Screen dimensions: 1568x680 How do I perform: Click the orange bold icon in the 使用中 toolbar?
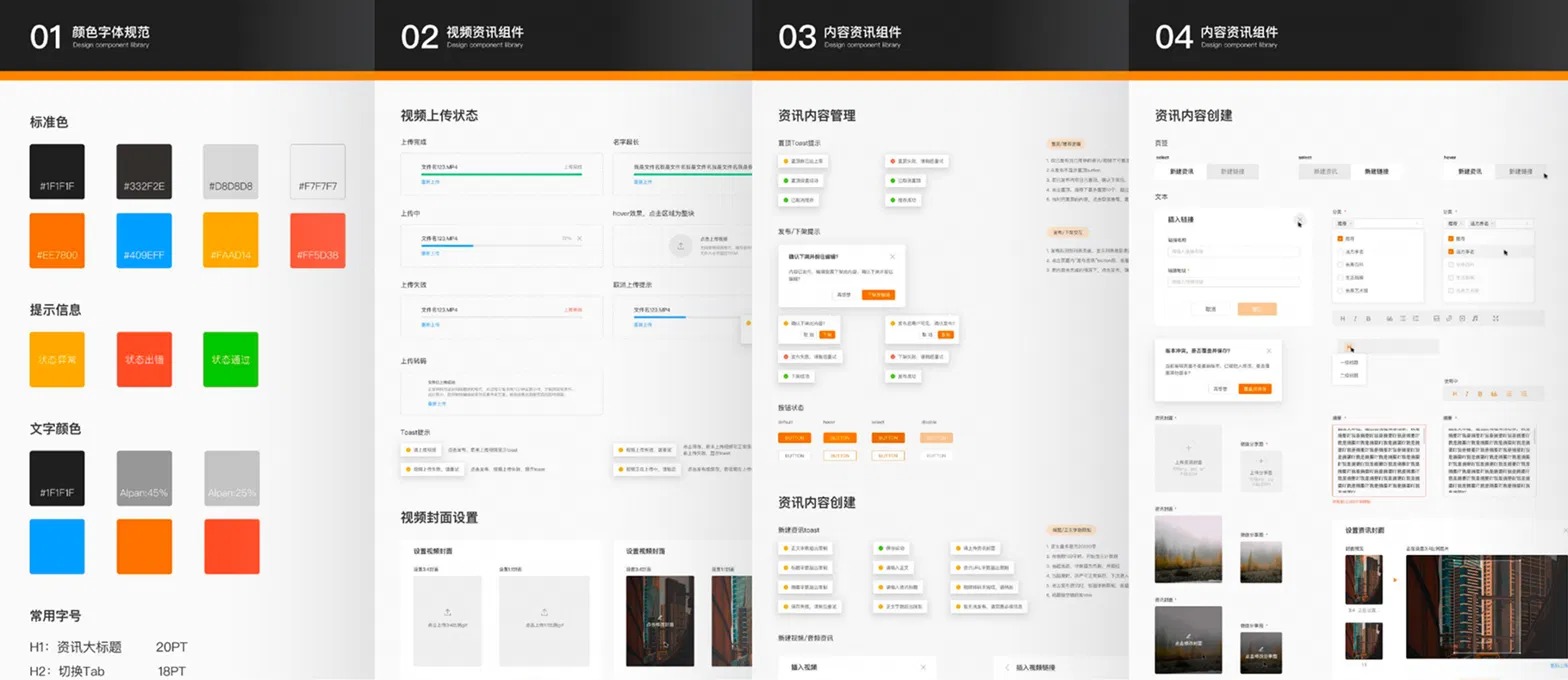point(1481,393)
